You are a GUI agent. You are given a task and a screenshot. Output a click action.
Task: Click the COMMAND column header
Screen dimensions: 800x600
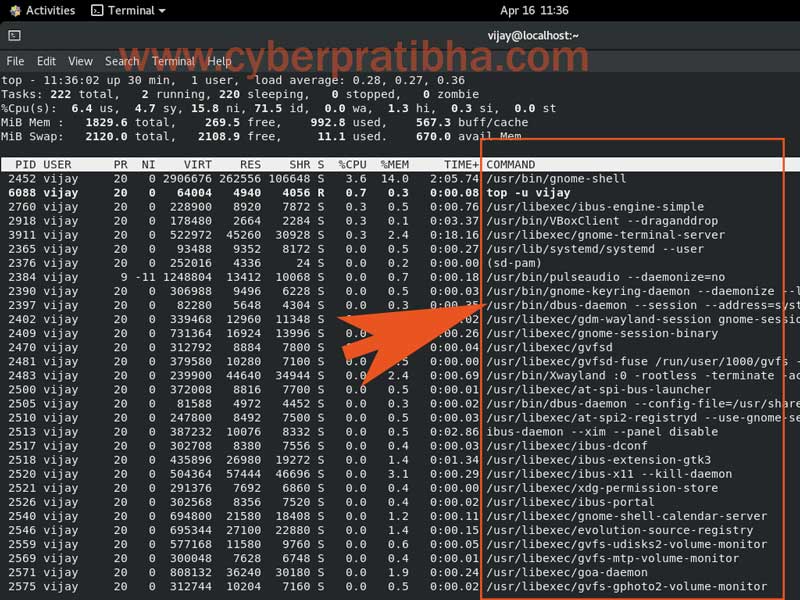click(510, 164)
